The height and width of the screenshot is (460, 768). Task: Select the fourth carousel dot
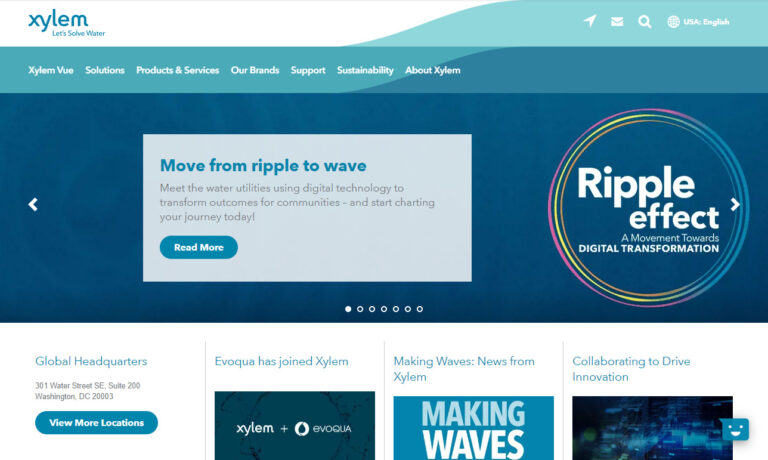click(384, 309)
